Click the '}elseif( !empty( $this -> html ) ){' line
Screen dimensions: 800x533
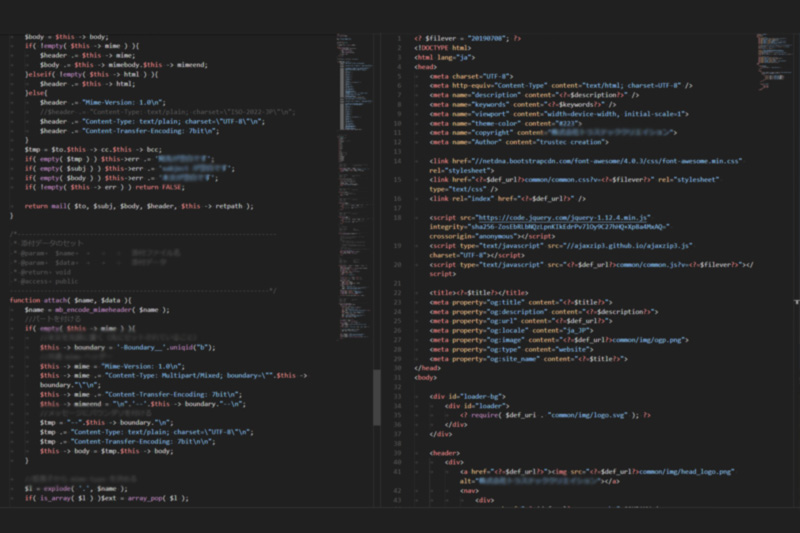coord(91,74)
